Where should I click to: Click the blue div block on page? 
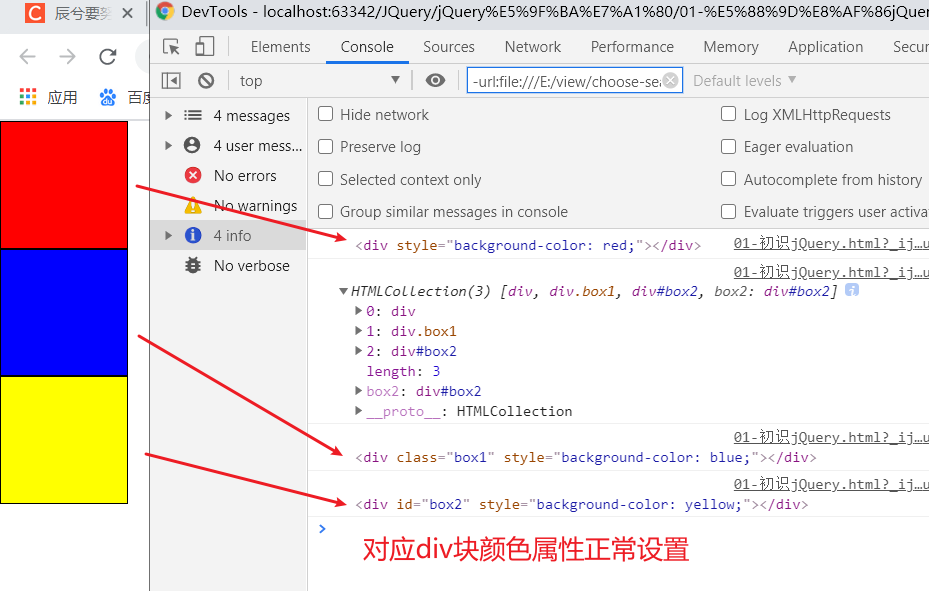point(64,313)
